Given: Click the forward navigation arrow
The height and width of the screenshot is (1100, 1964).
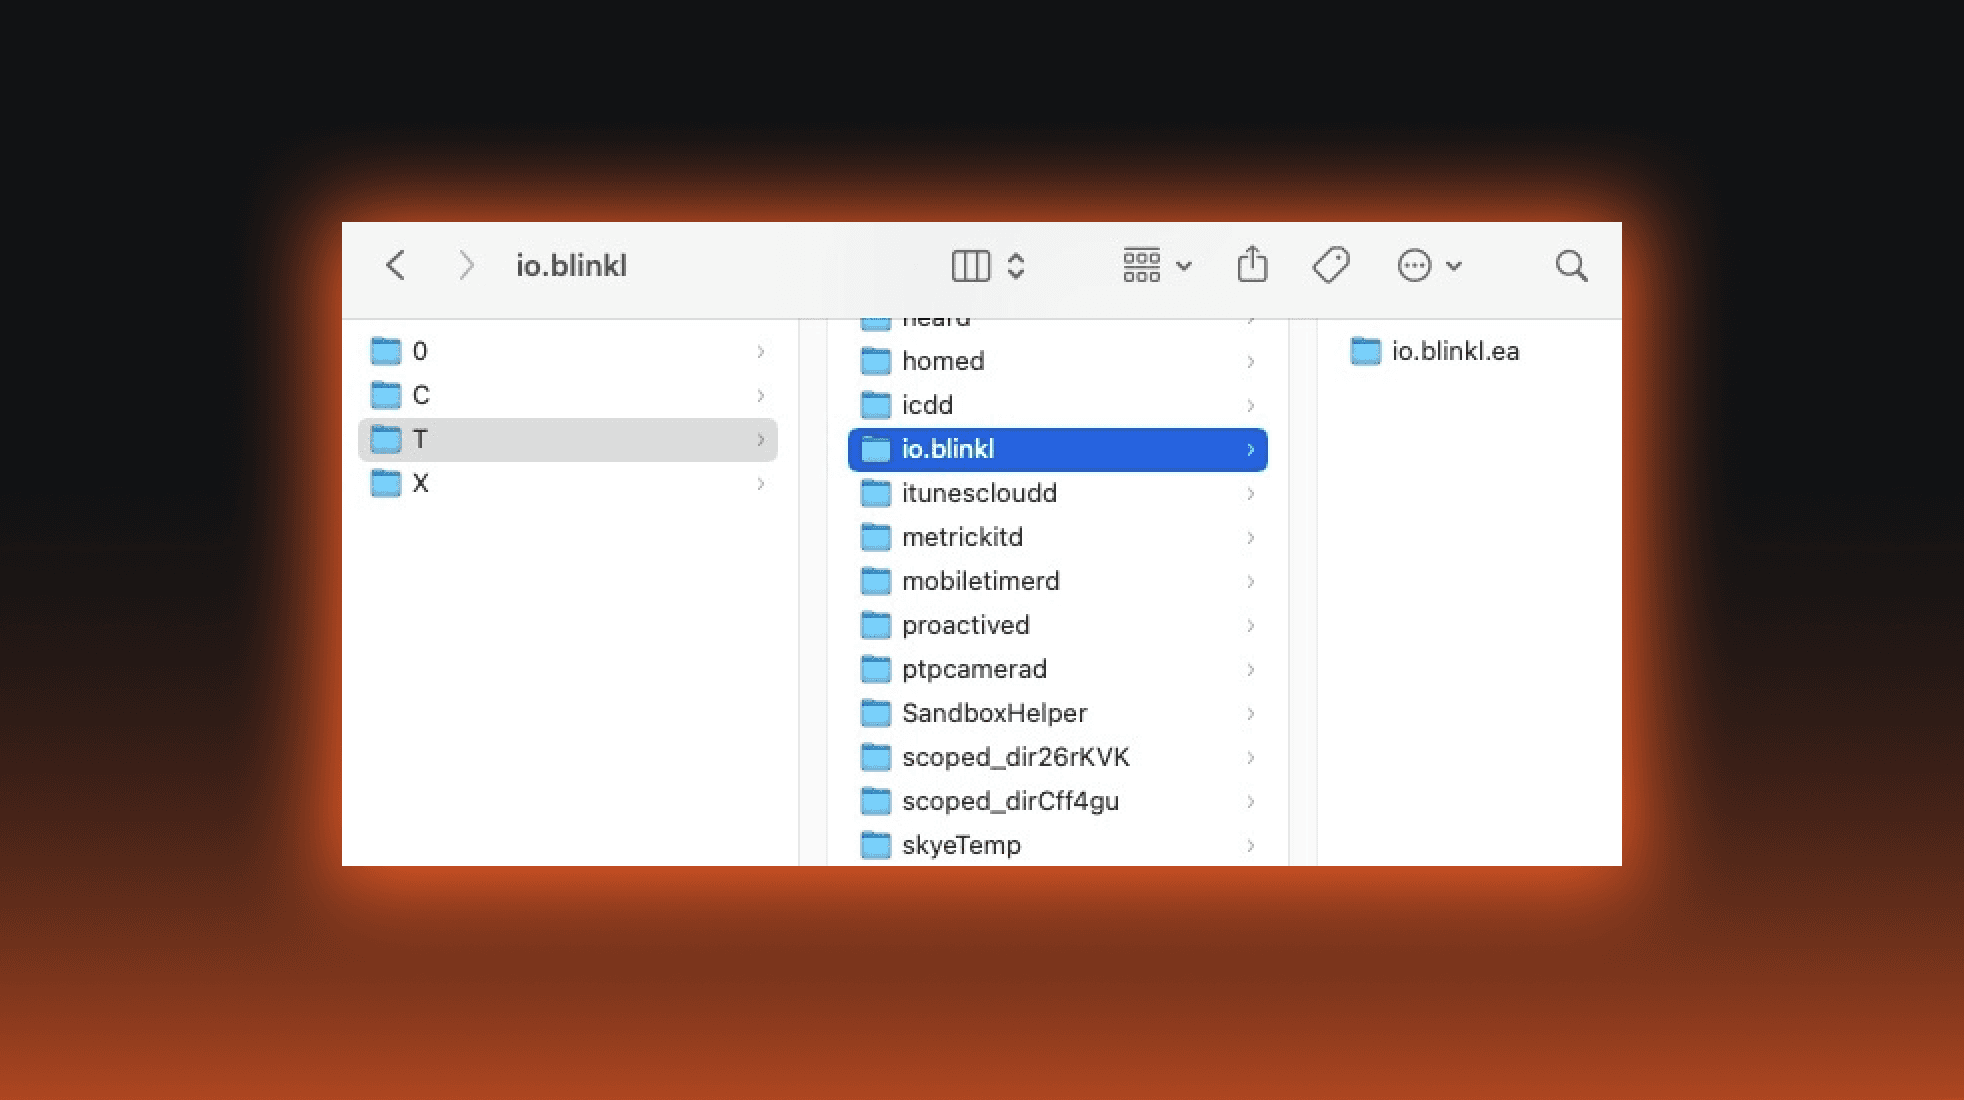Looking at the screenshot, I should pyautogui.click(x=466, y=265).
